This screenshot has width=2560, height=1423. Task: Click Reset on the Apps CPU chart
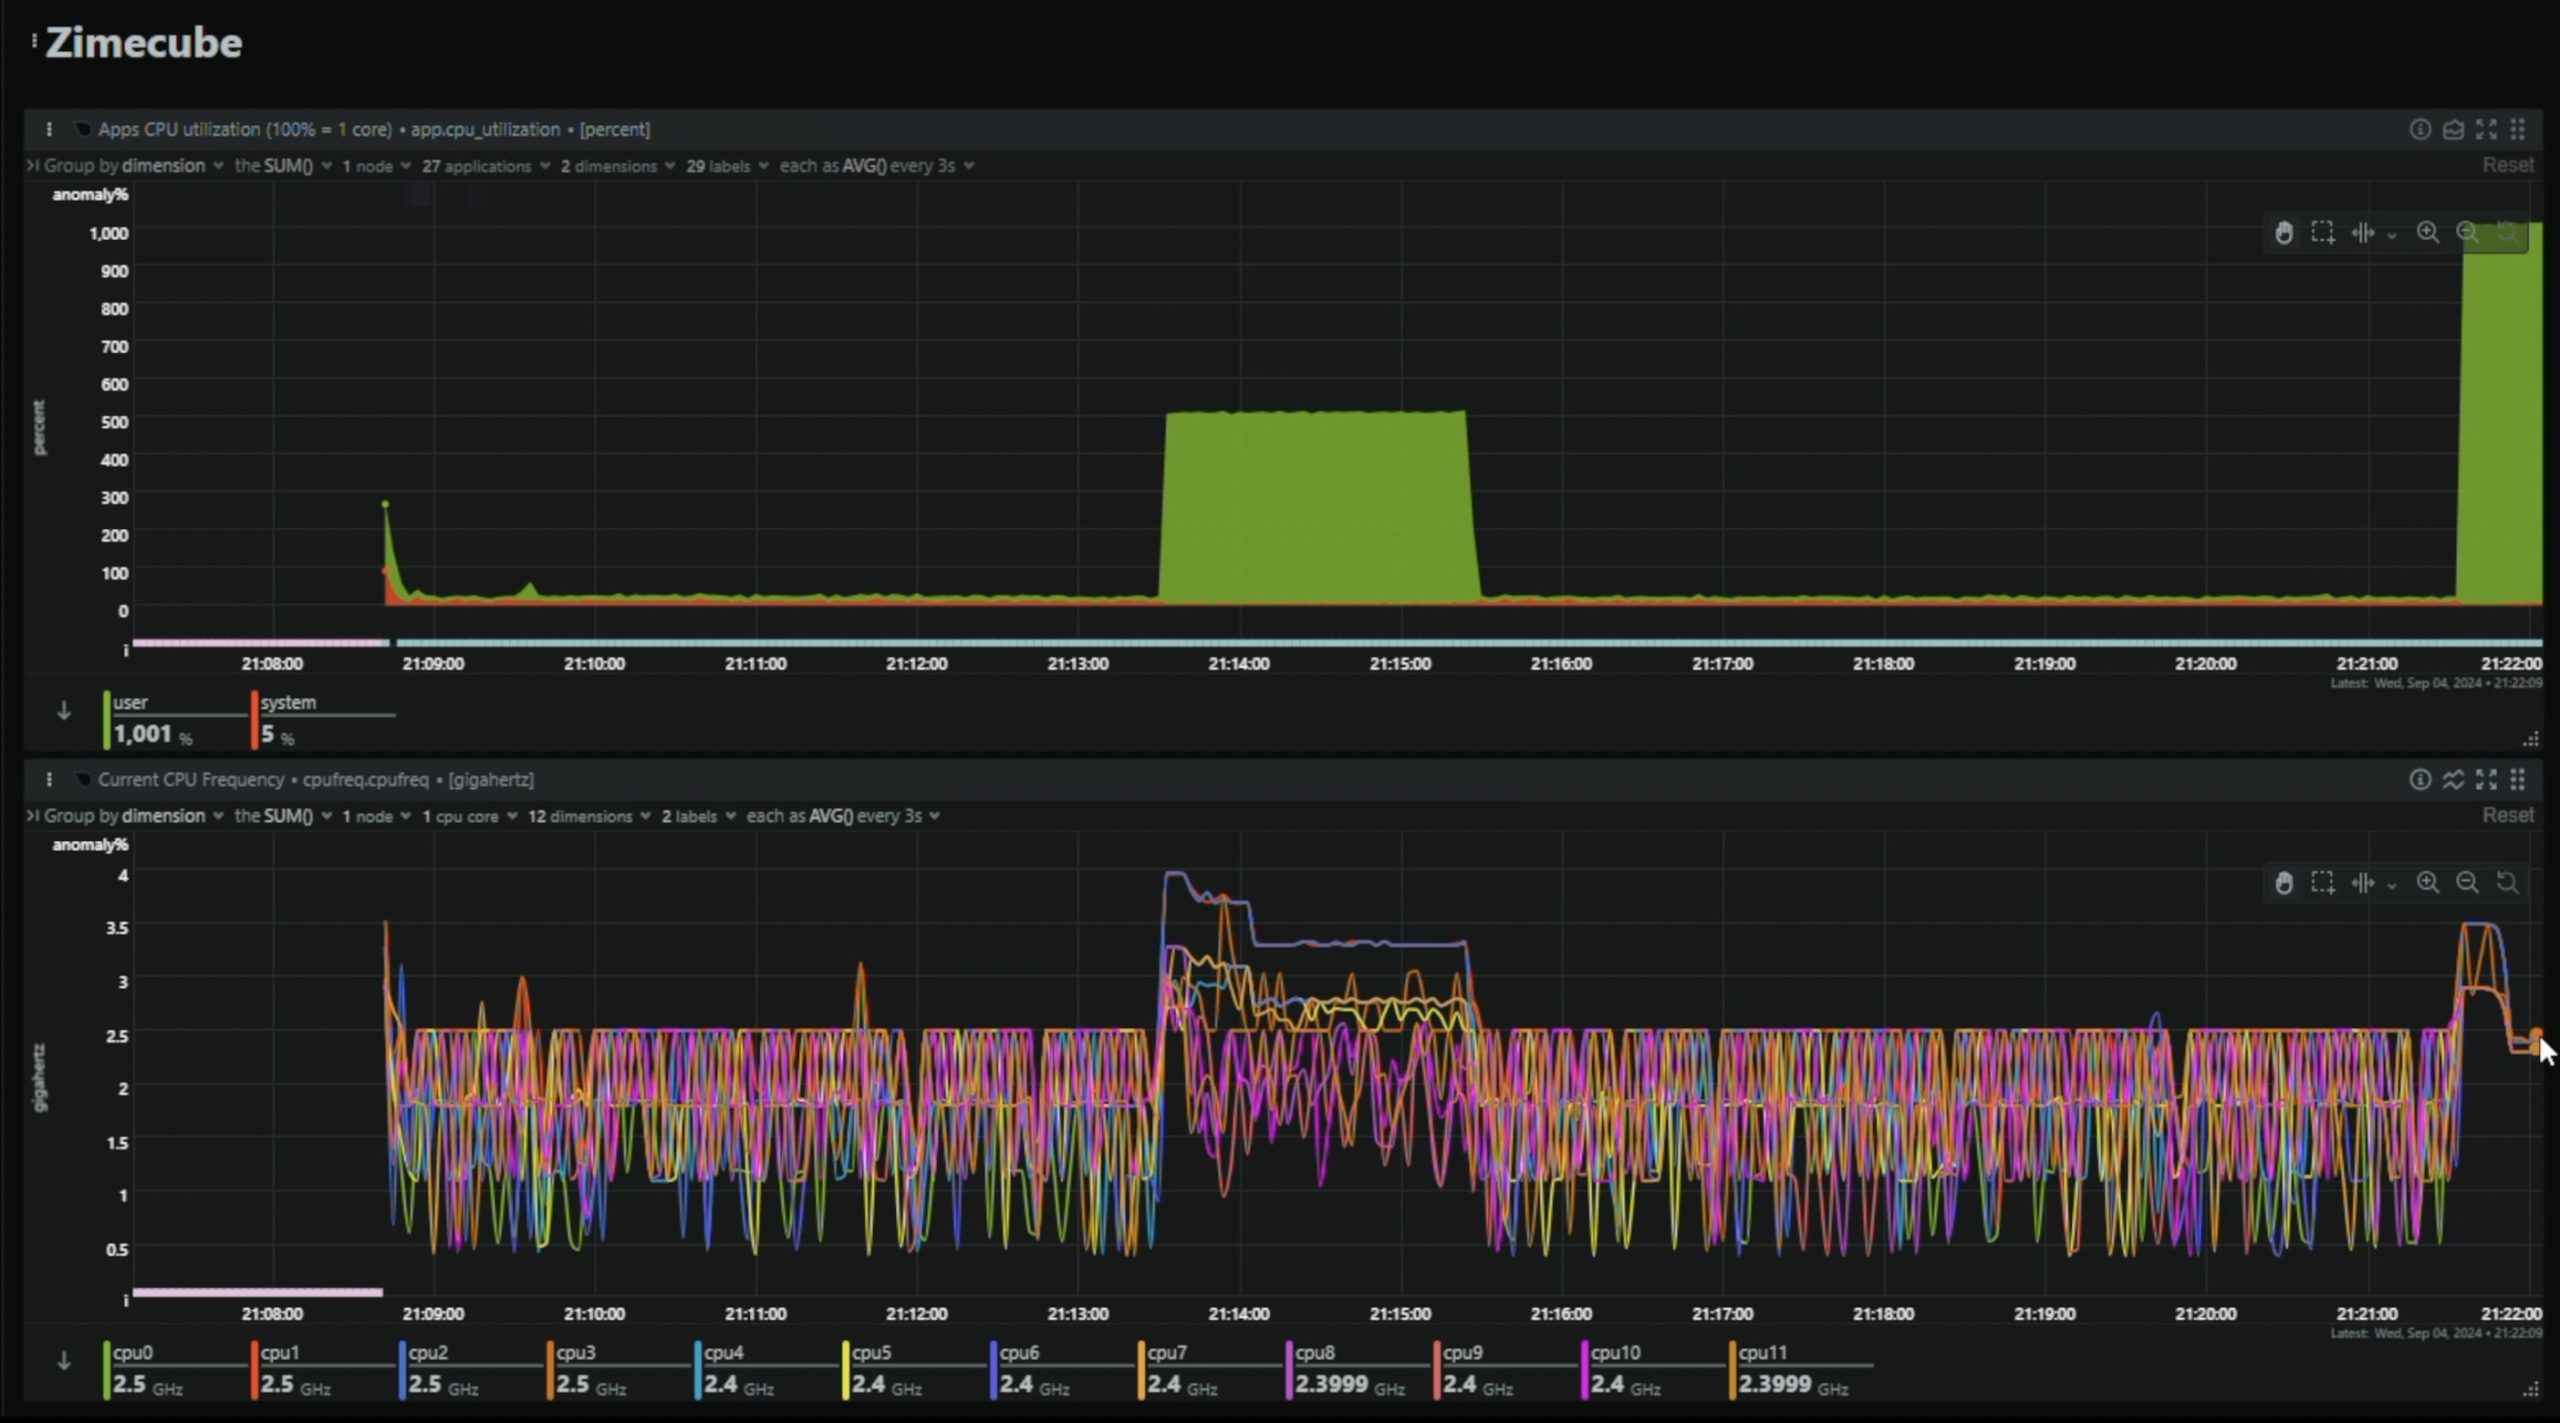pos(2507,165)
